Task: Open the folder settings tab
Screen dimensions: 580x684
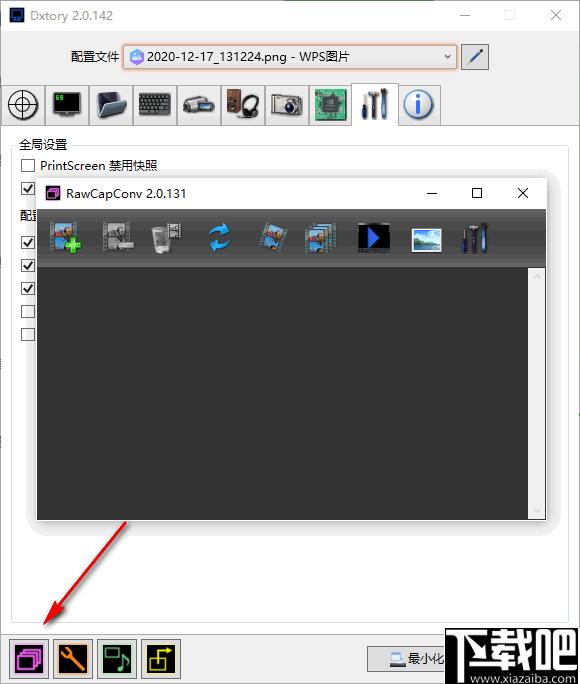Action: (x=111, y=105)
